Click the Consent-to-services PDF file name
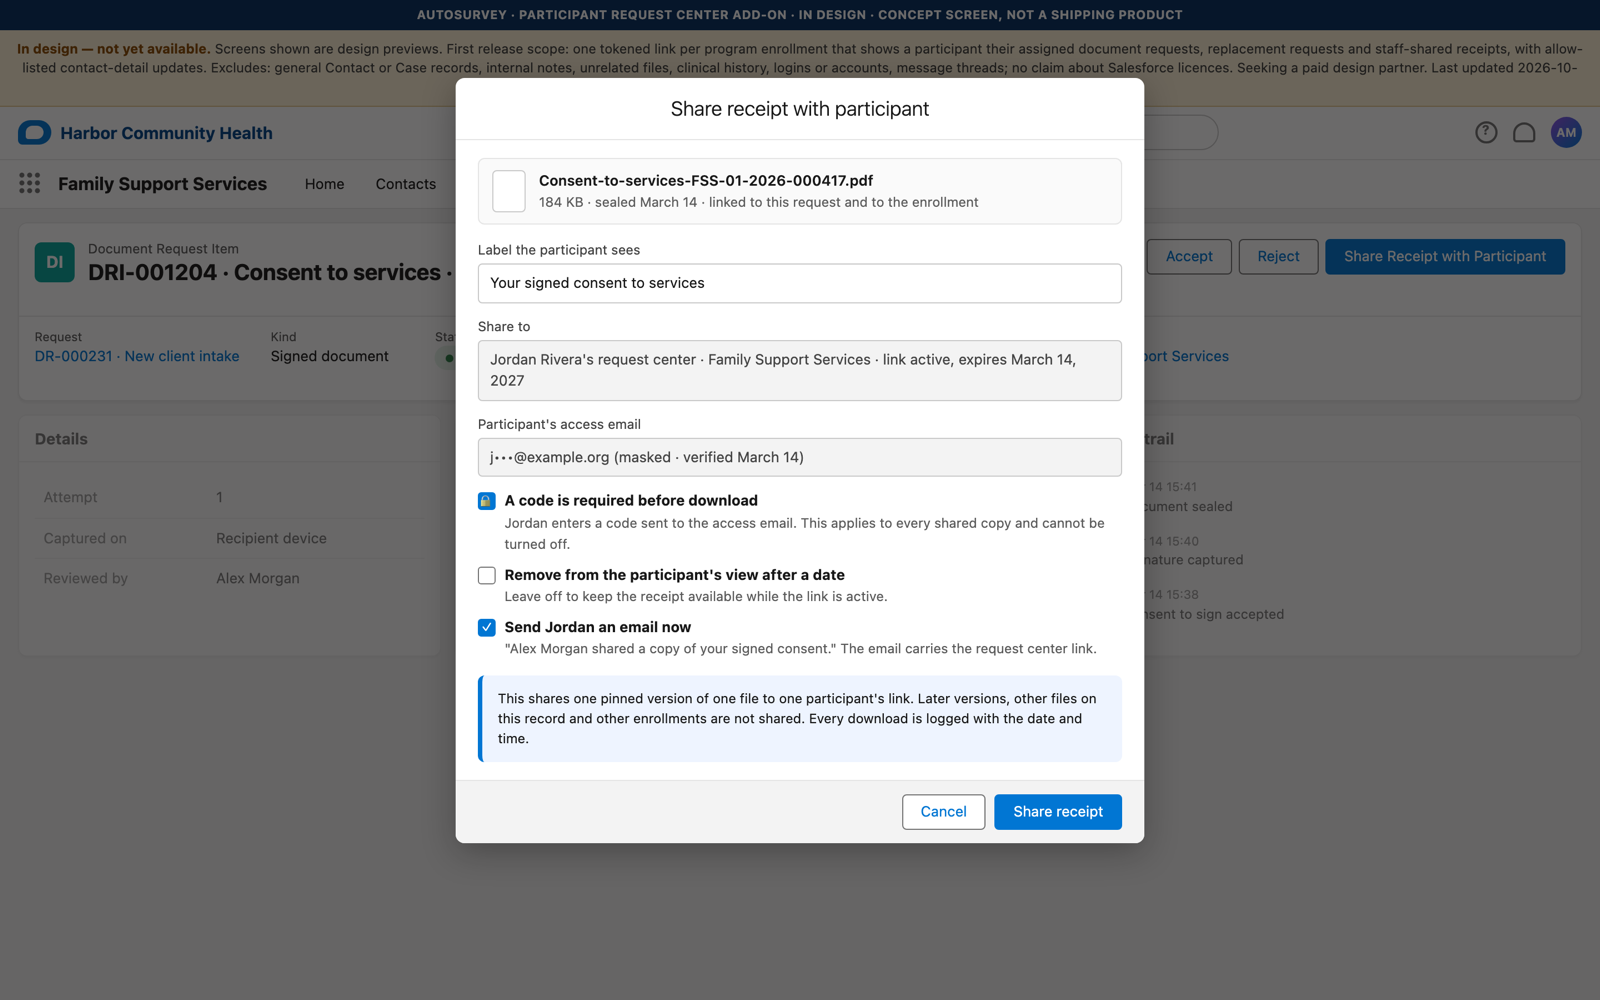 (706, 181)
